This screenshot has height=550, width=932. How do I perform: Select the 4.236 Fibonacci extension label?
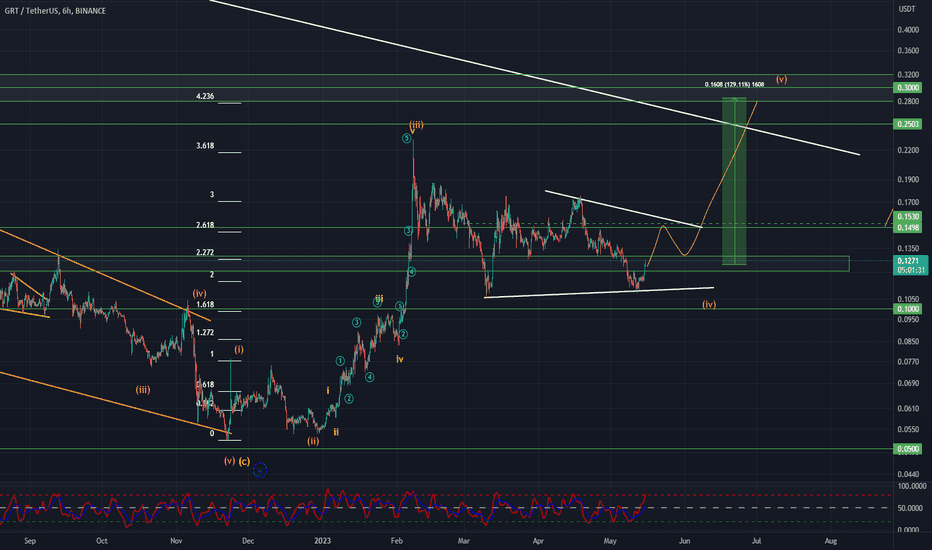coord(205,96)
